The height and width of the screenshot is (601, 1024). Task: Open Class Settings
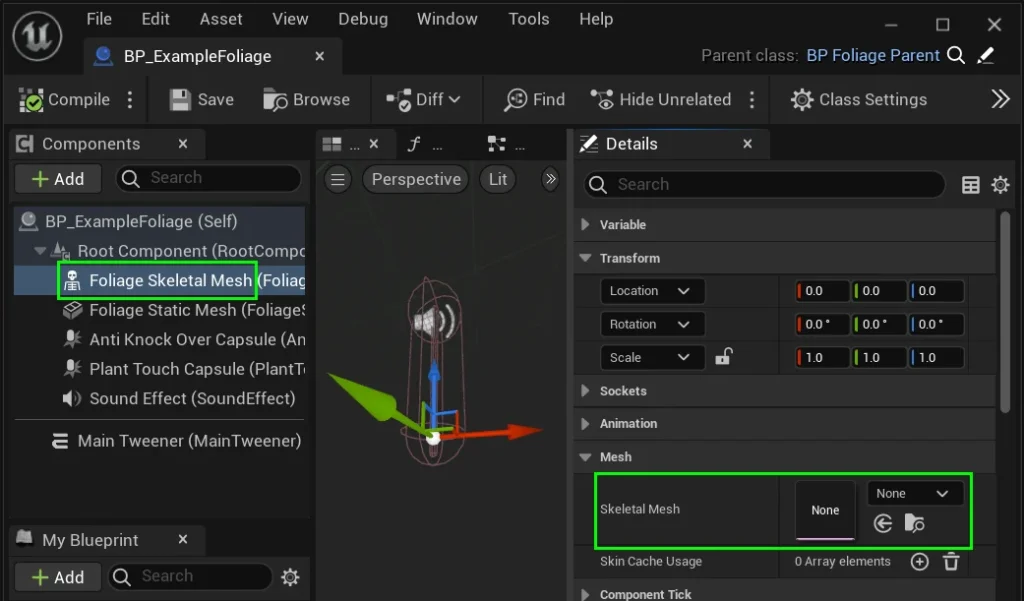point(859,100)
